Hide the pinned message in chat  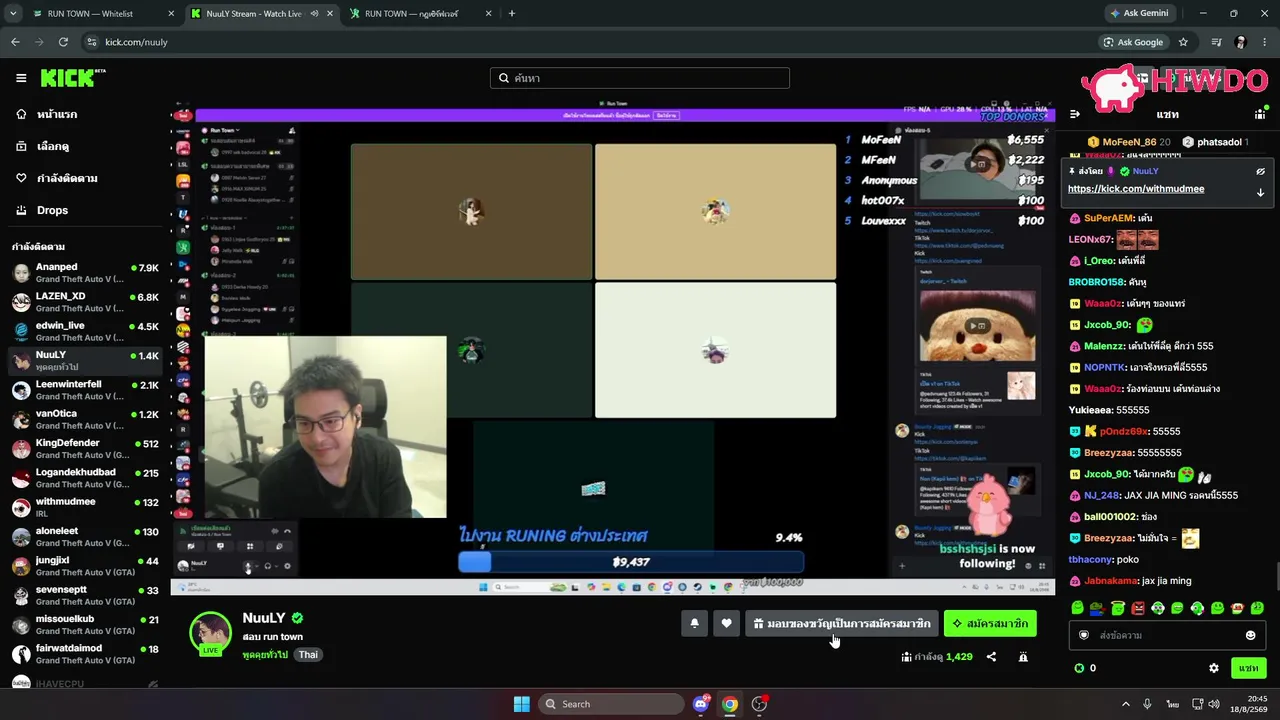coord(1260,172)
